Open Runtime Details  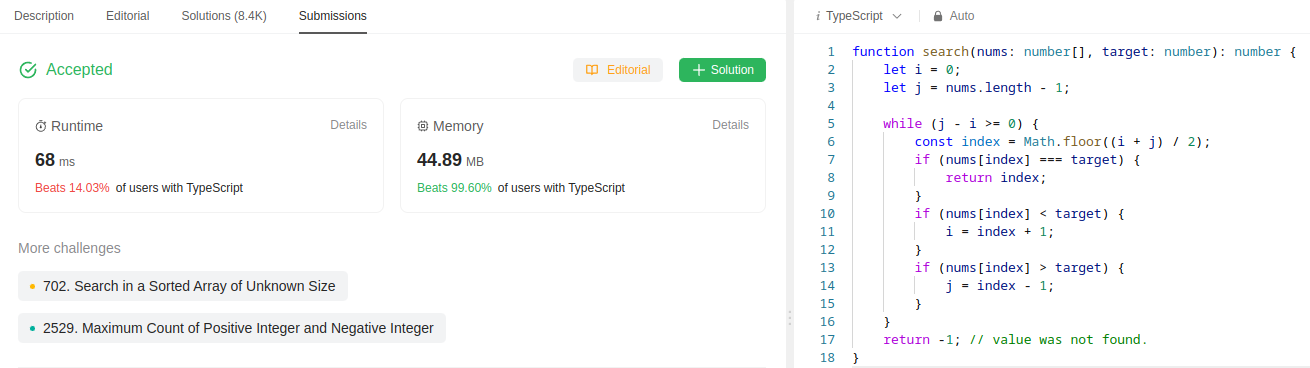tap(349, 125)
